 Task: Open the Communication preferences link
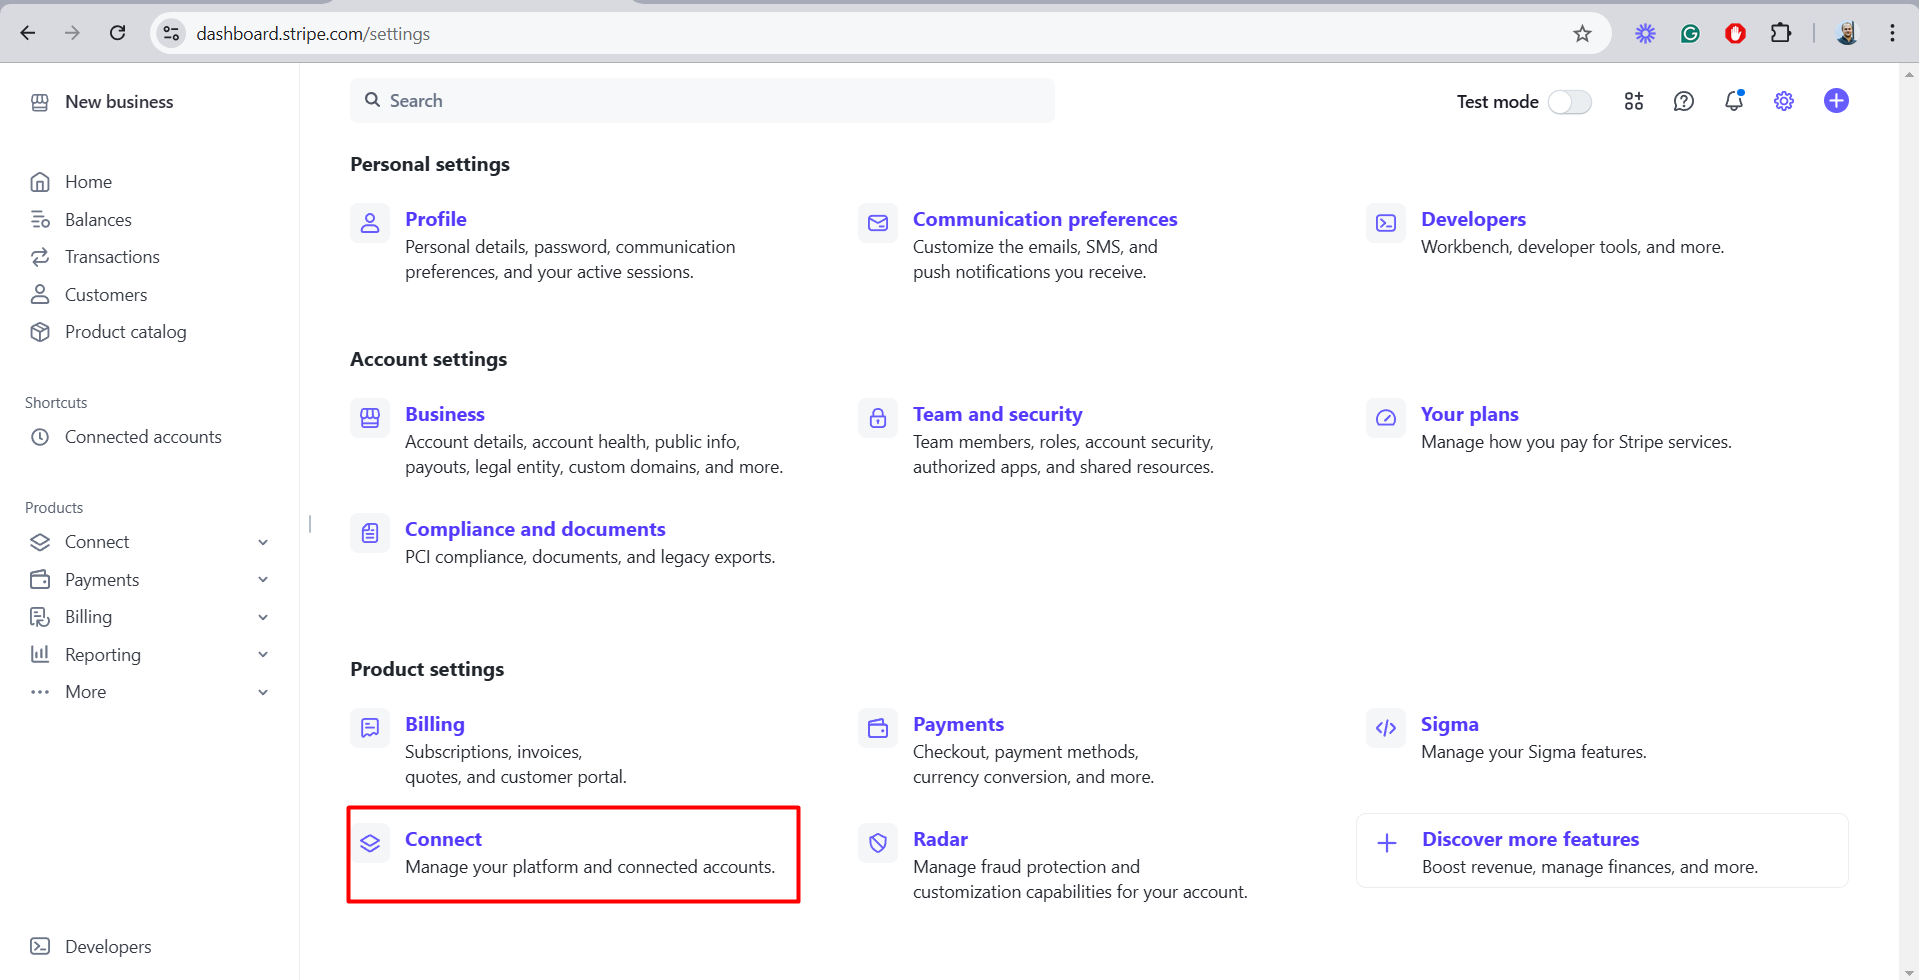pyautogui.click(x=1045, y=219)
